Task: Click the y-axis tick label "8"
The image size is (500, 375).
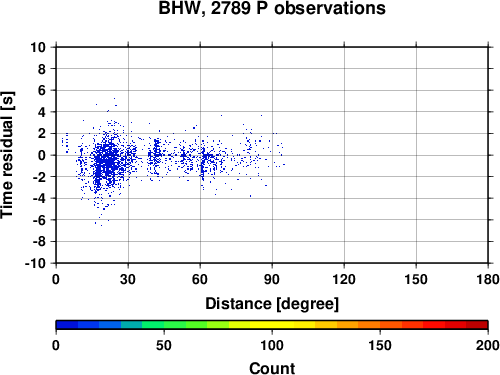Action: click(42, 69)
